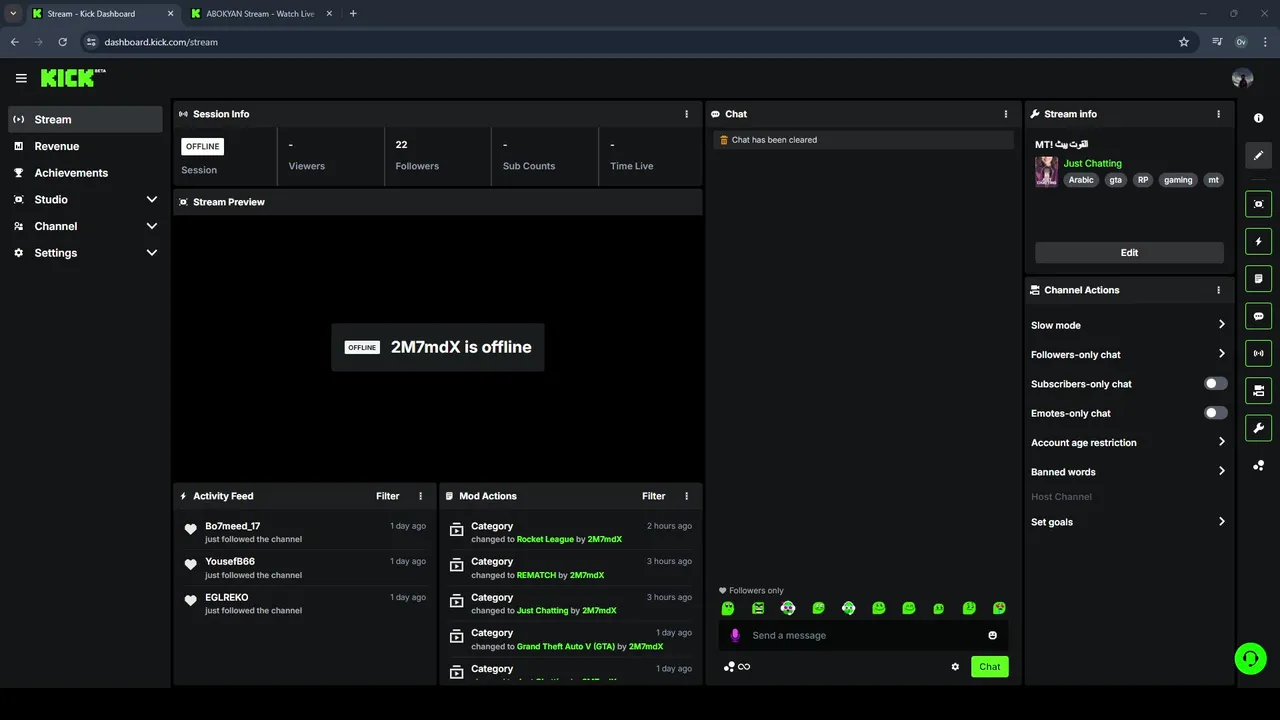The height and width of the screenshot is (720, 1280).
Task: Click the purple microphone icon in chat input
Action: 735,635
